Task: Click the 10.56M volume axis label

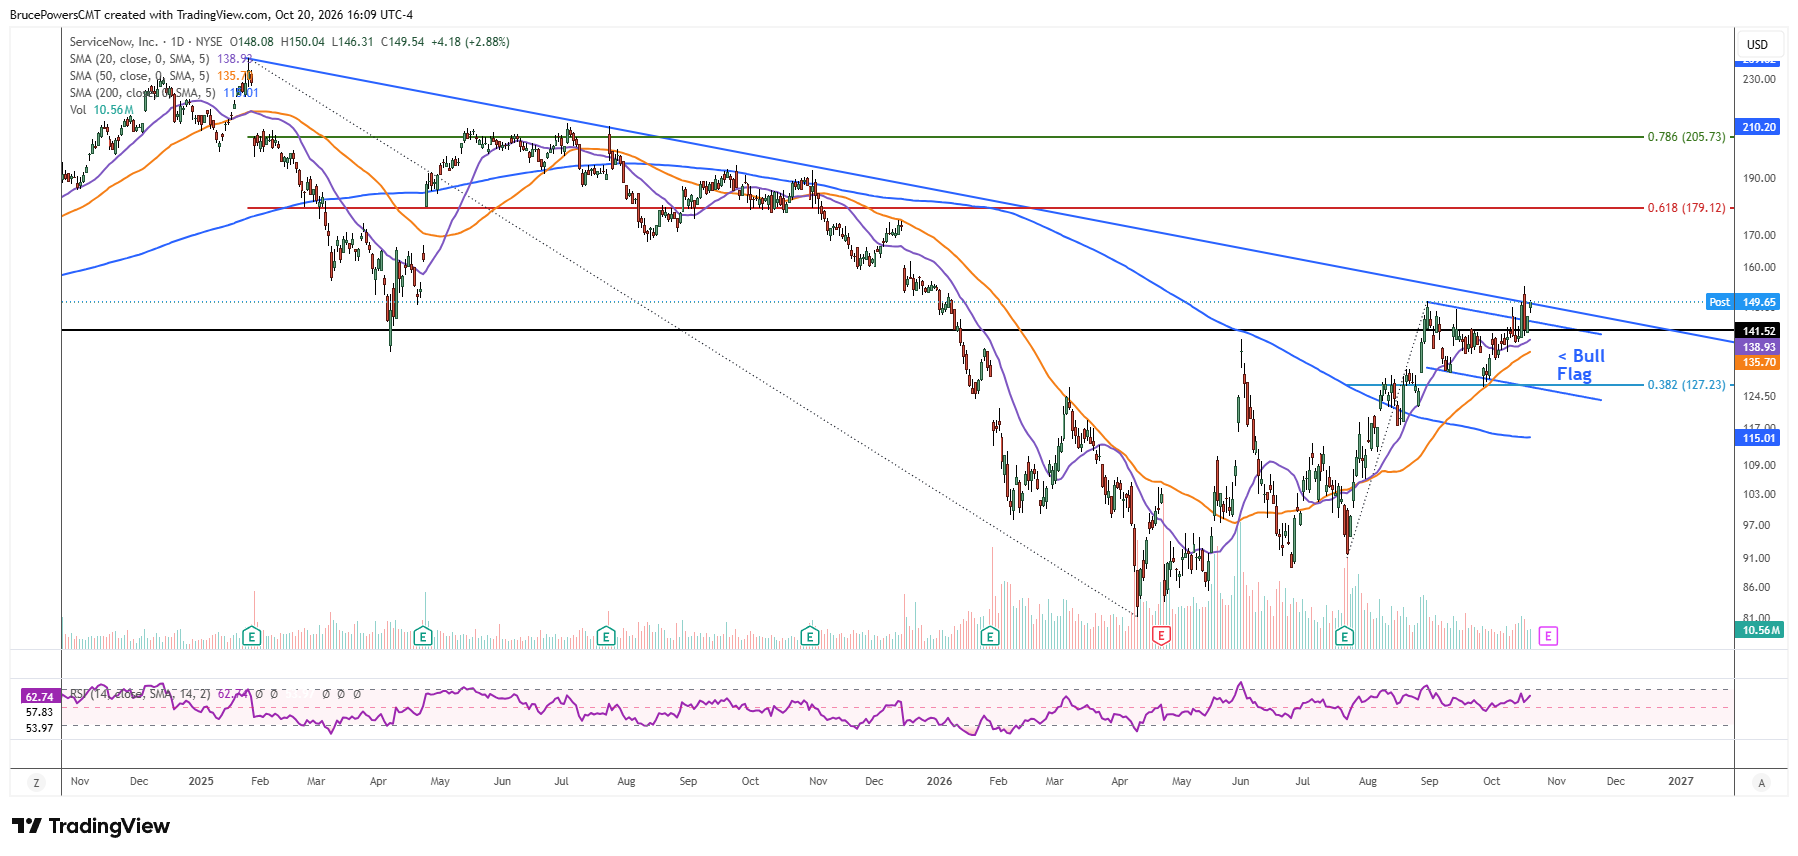Action: tap(1760, 630)
